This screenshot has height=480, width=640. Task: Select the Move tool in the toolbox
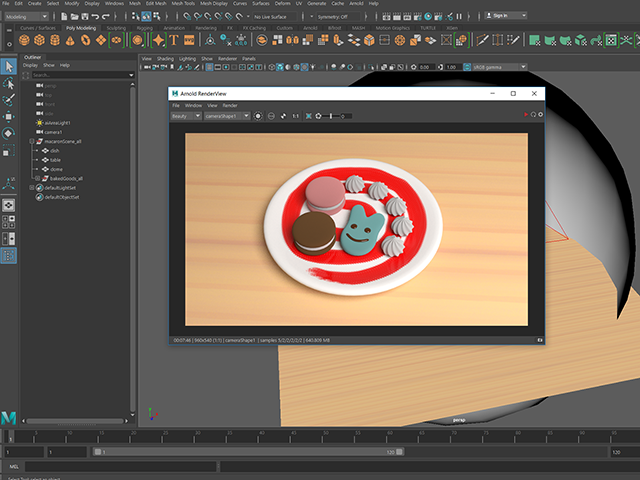[9, 117]
